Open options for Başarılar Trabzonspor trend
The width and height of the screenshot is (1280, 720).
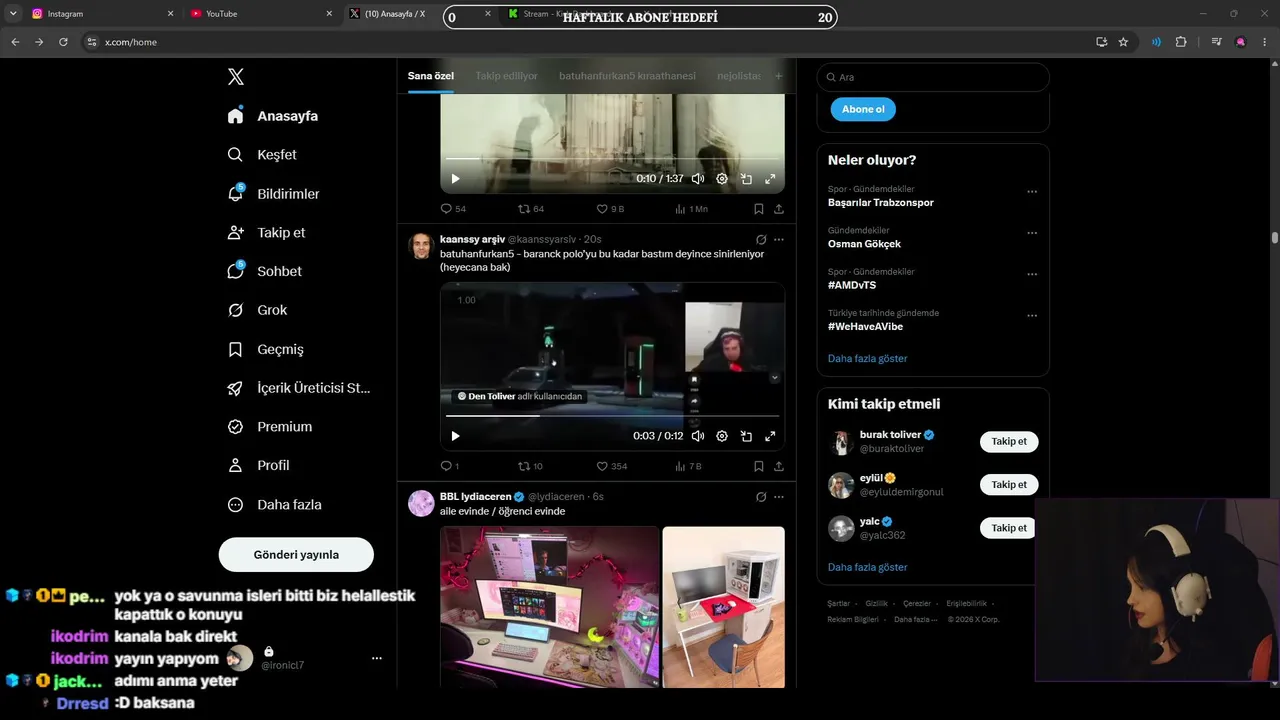[x=1032, y=192]
